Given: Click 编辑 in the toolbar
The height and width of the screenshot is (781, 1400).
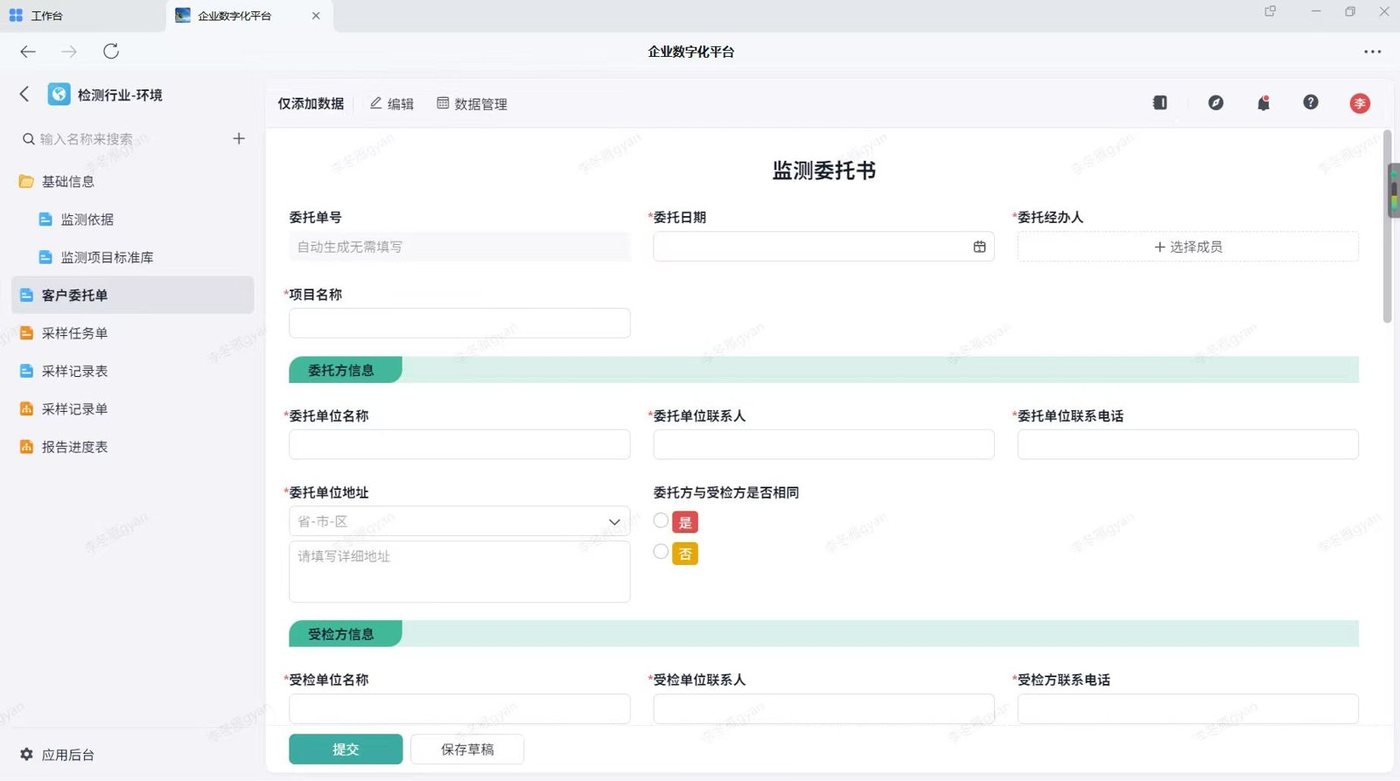Looking at the screenshot, I should pyautogui.click(x=392, y=104).
